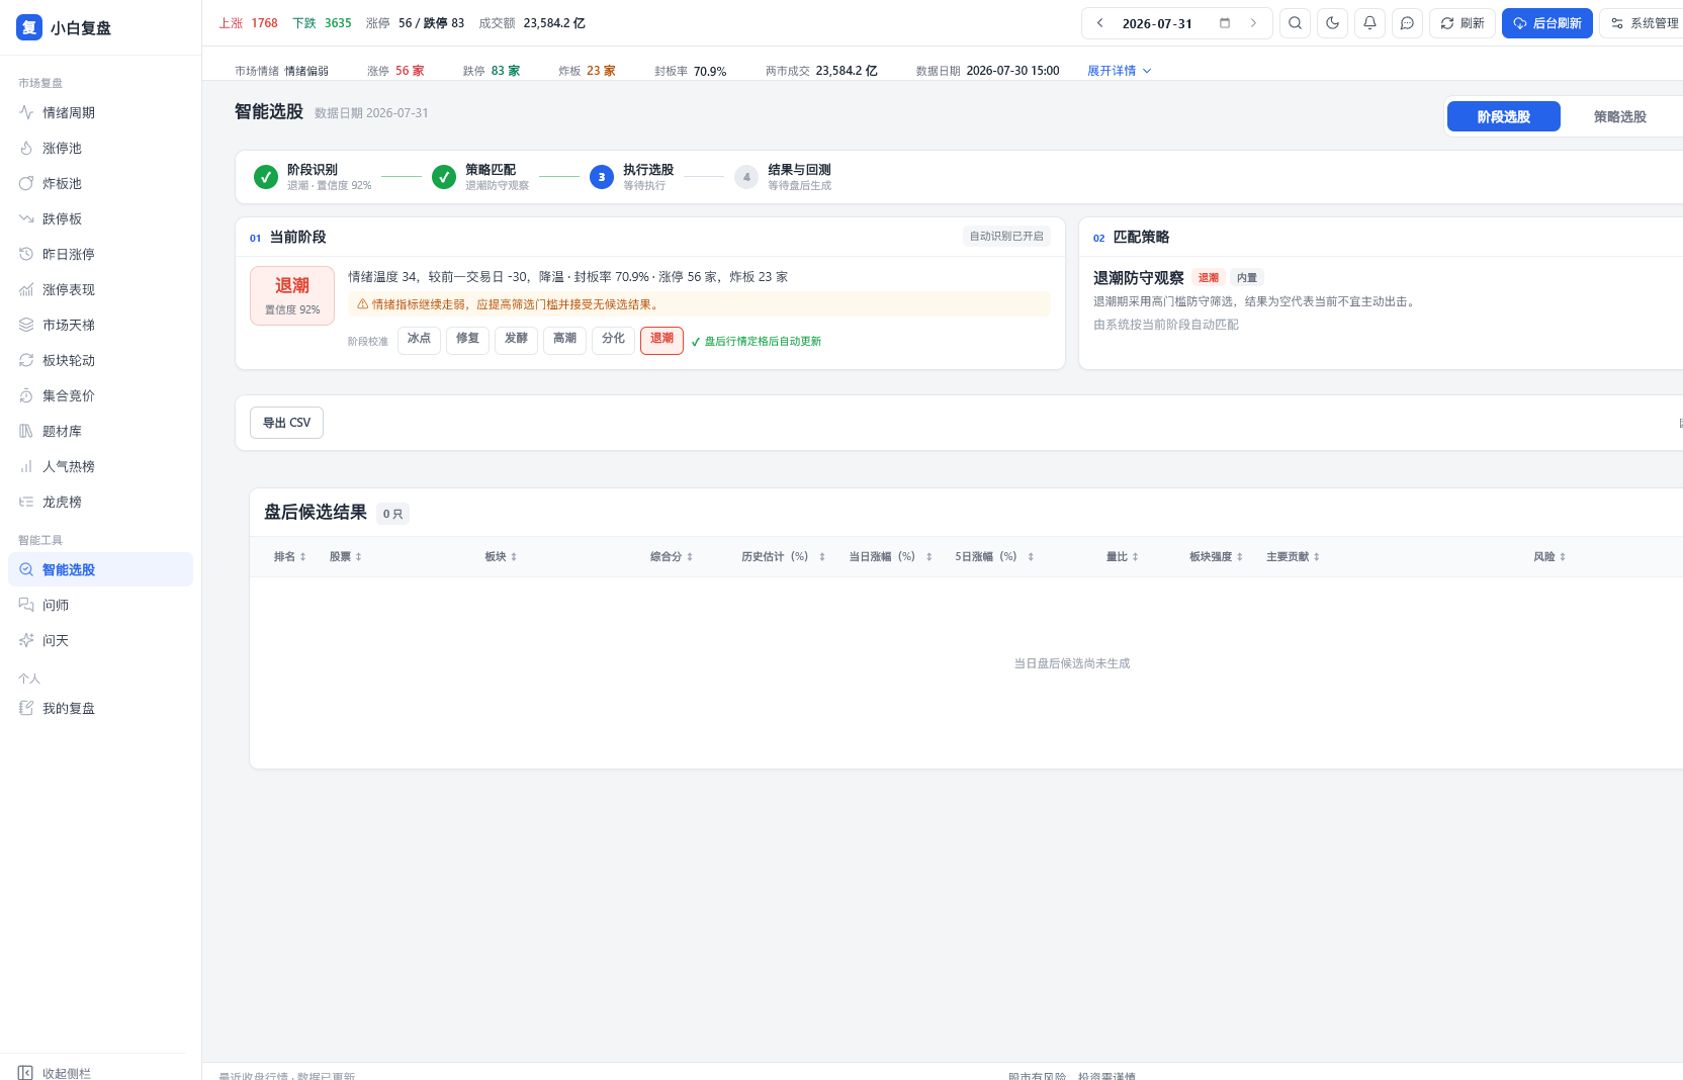The width and height of the screenshot is (1683, 1080).
Task: Click step 策略匹配 in the progress stepper
Action: (481, 177)
